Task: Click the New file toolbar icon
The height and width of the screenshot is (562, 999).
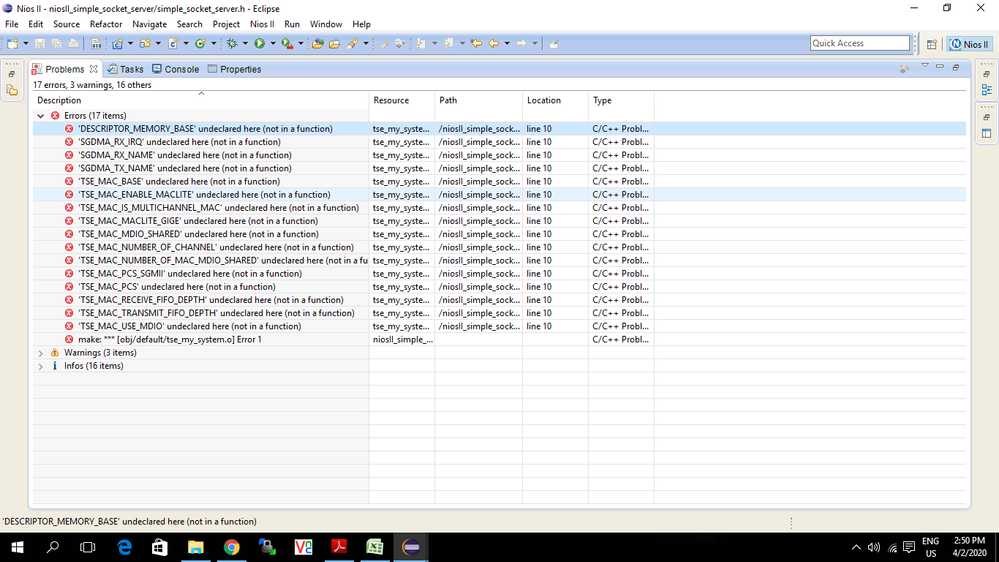Action: click(x=12, y=43)
